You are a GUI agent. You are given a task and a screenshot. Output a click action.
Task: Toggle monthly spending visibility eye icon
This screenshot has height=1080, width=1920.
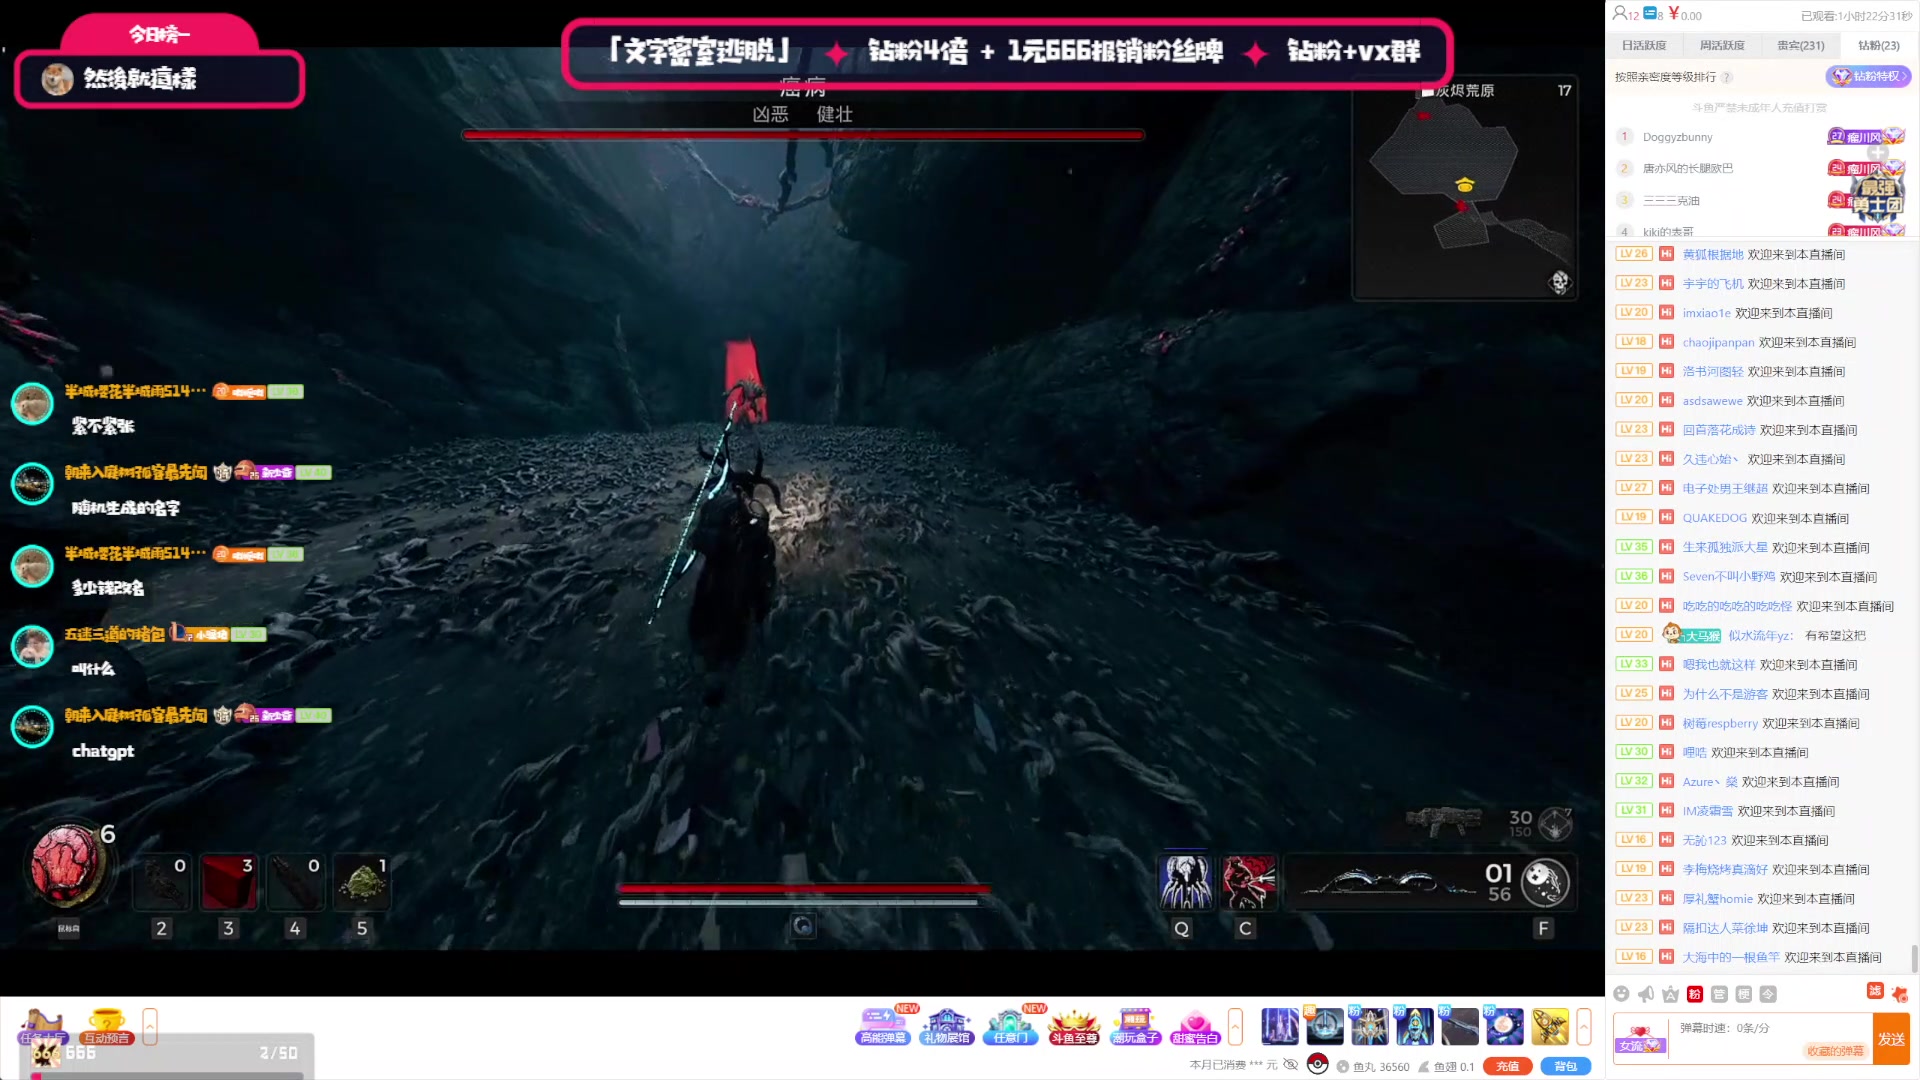point(1291,1065)
